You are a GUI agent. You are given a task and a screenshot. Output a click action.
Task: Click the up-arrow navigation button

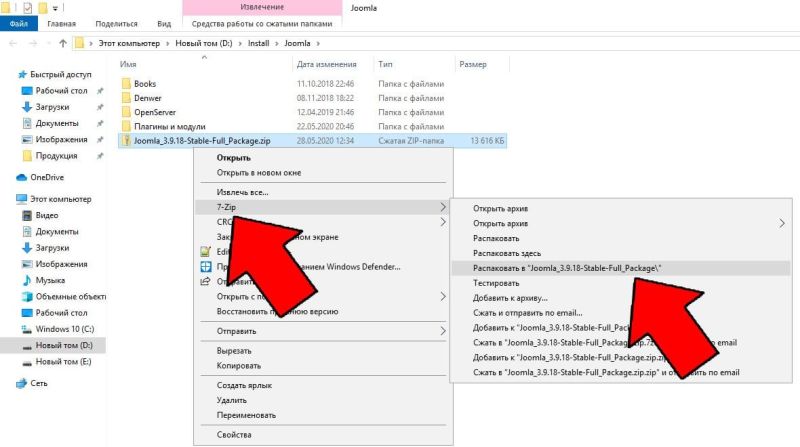point(63,43)
